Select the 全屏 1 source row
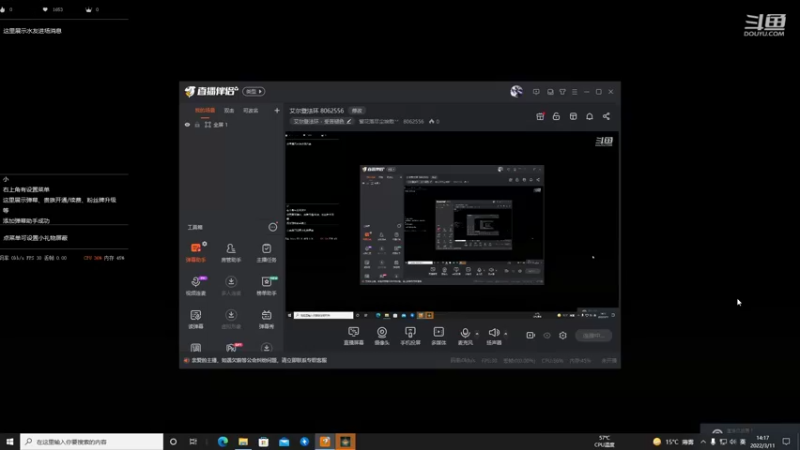 click(x=232, y=124)
